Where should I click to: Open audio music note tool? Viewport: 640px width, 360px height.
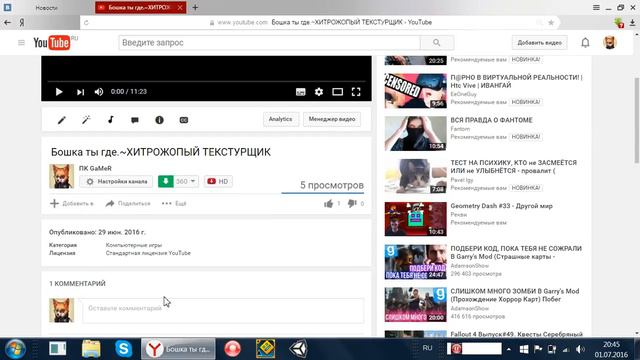(x=111, y=120)
